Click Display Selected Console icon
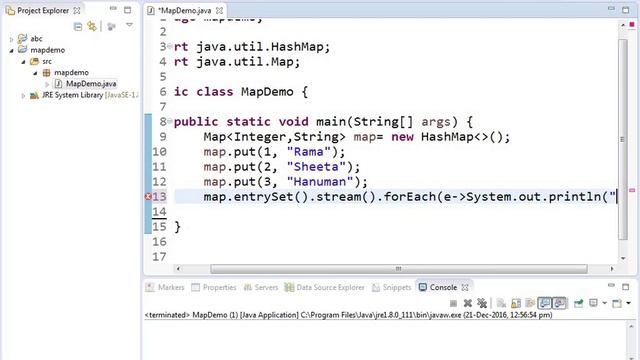The width and height of the screenshot is (640, 360). pos(593,303)
